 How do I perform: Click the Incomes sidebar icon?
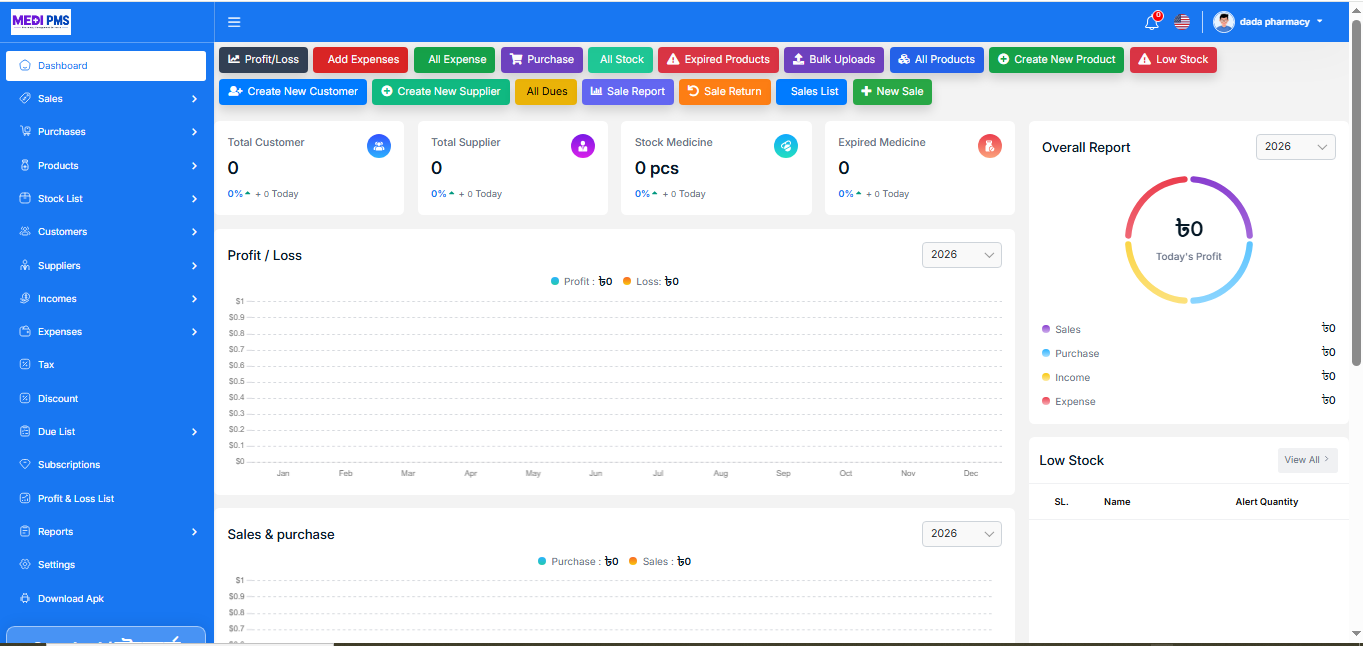click(x=25, y=299)
